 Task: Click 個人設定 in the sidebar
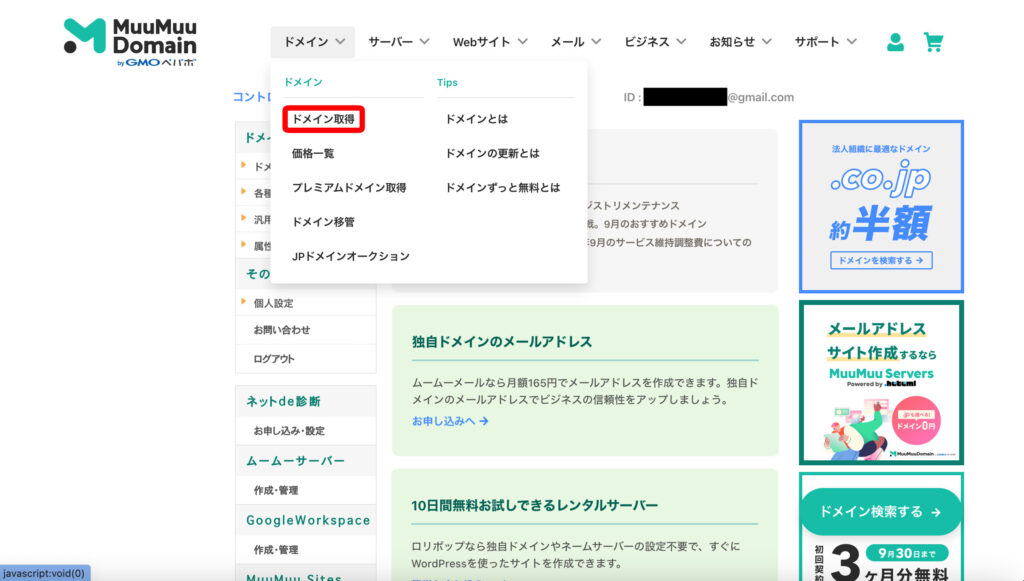coord(273,303)
